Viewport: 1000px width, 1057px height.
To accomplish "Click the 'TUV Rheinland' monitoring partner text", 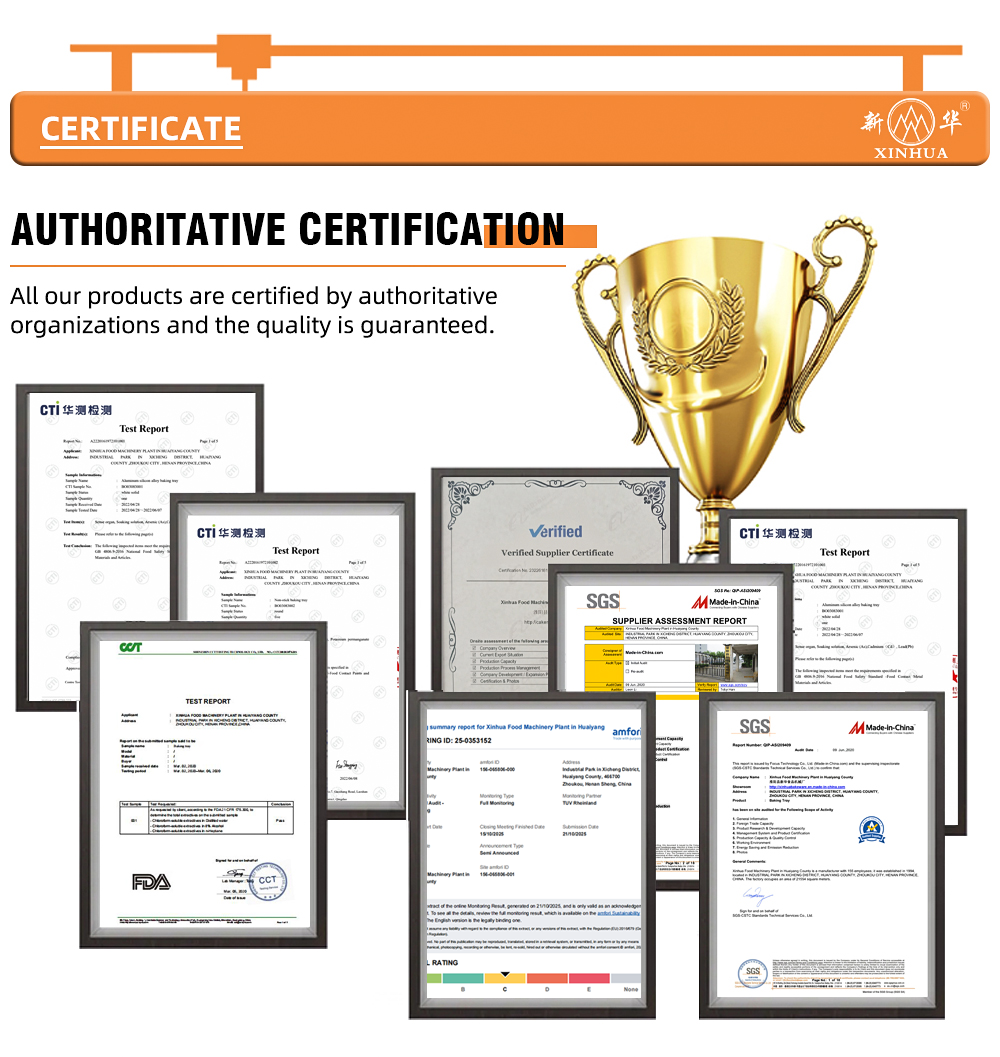I will pos(579,803).
